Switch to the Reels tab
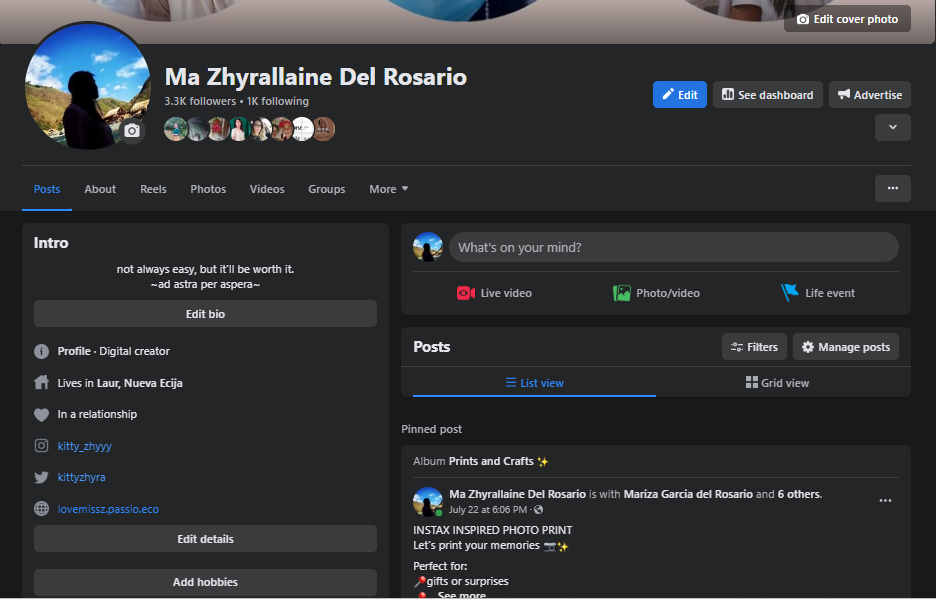 (153, 189)
